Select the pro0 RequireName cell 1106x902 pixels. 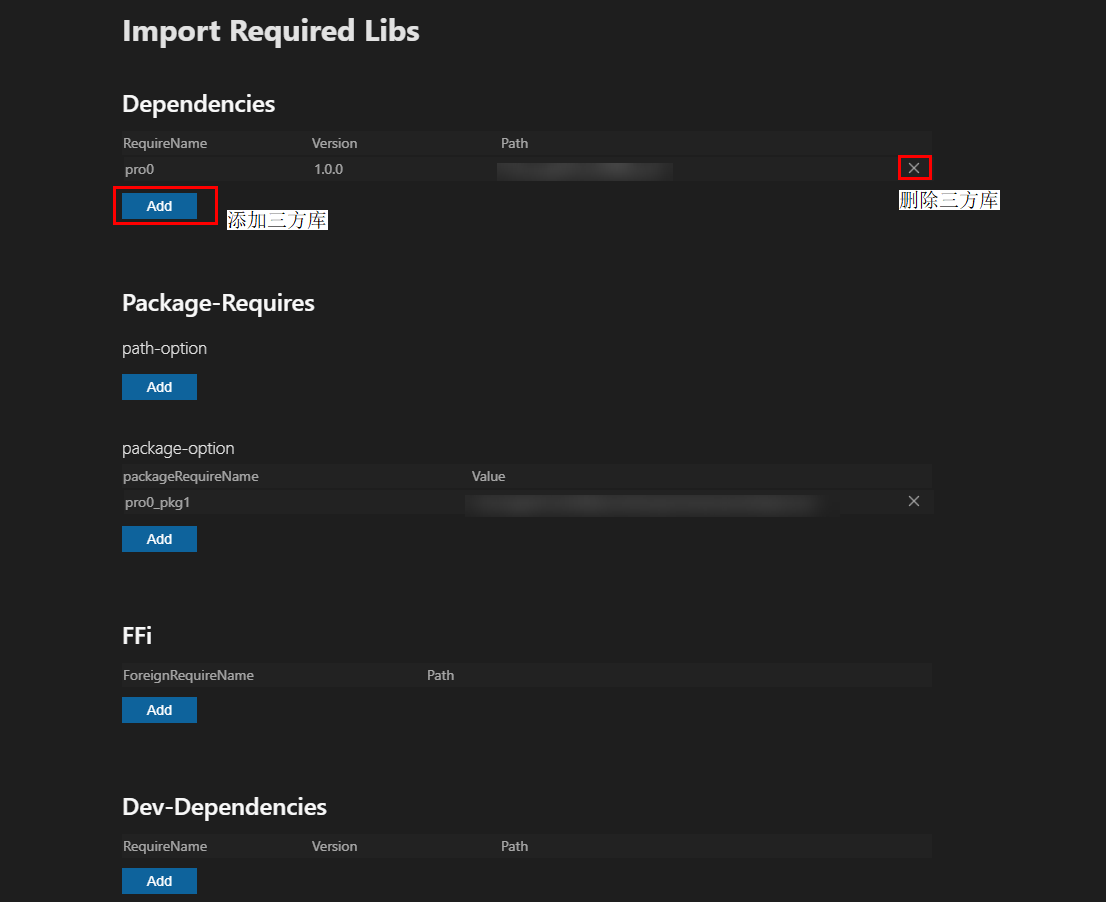pyautogui.click(x=140, y=169)
